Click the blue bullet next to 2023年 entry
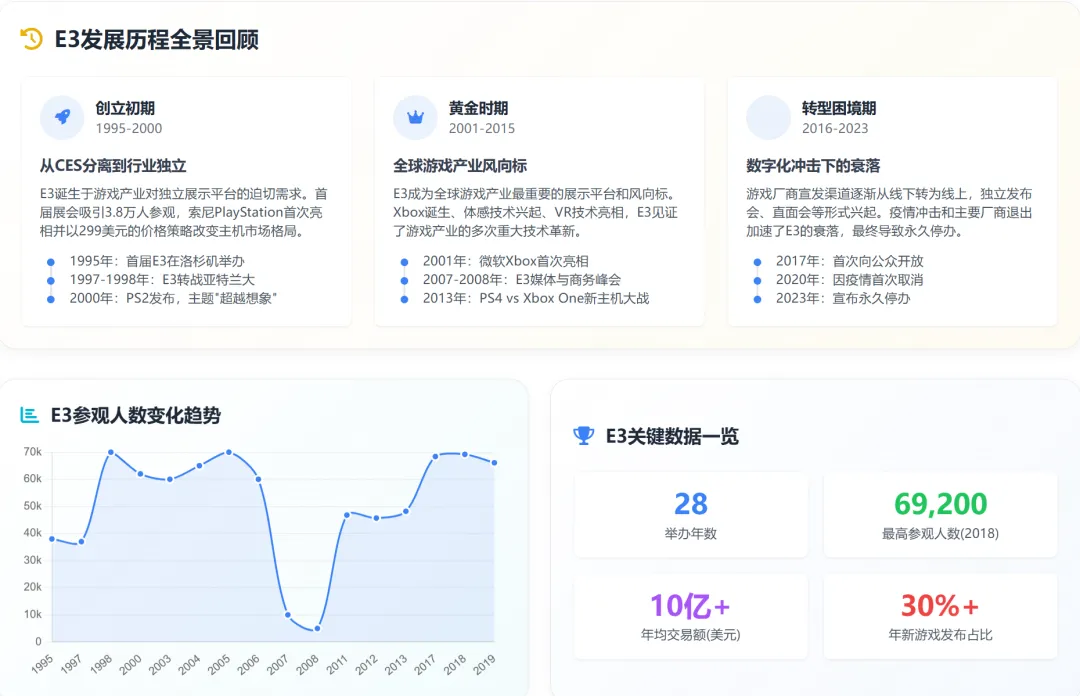 (757, 299)
